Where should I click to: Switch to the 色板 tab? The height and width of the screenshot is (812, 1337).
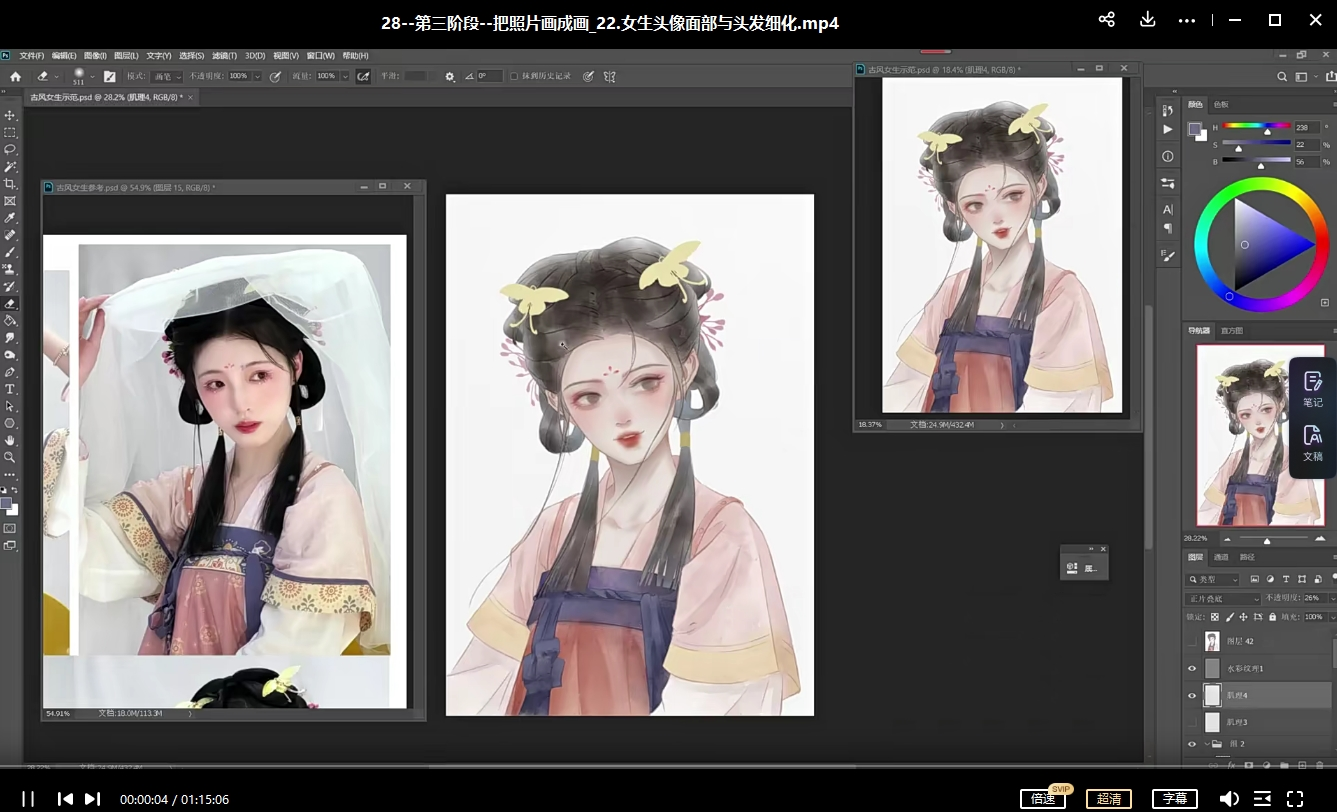(x=1221, y=104)
